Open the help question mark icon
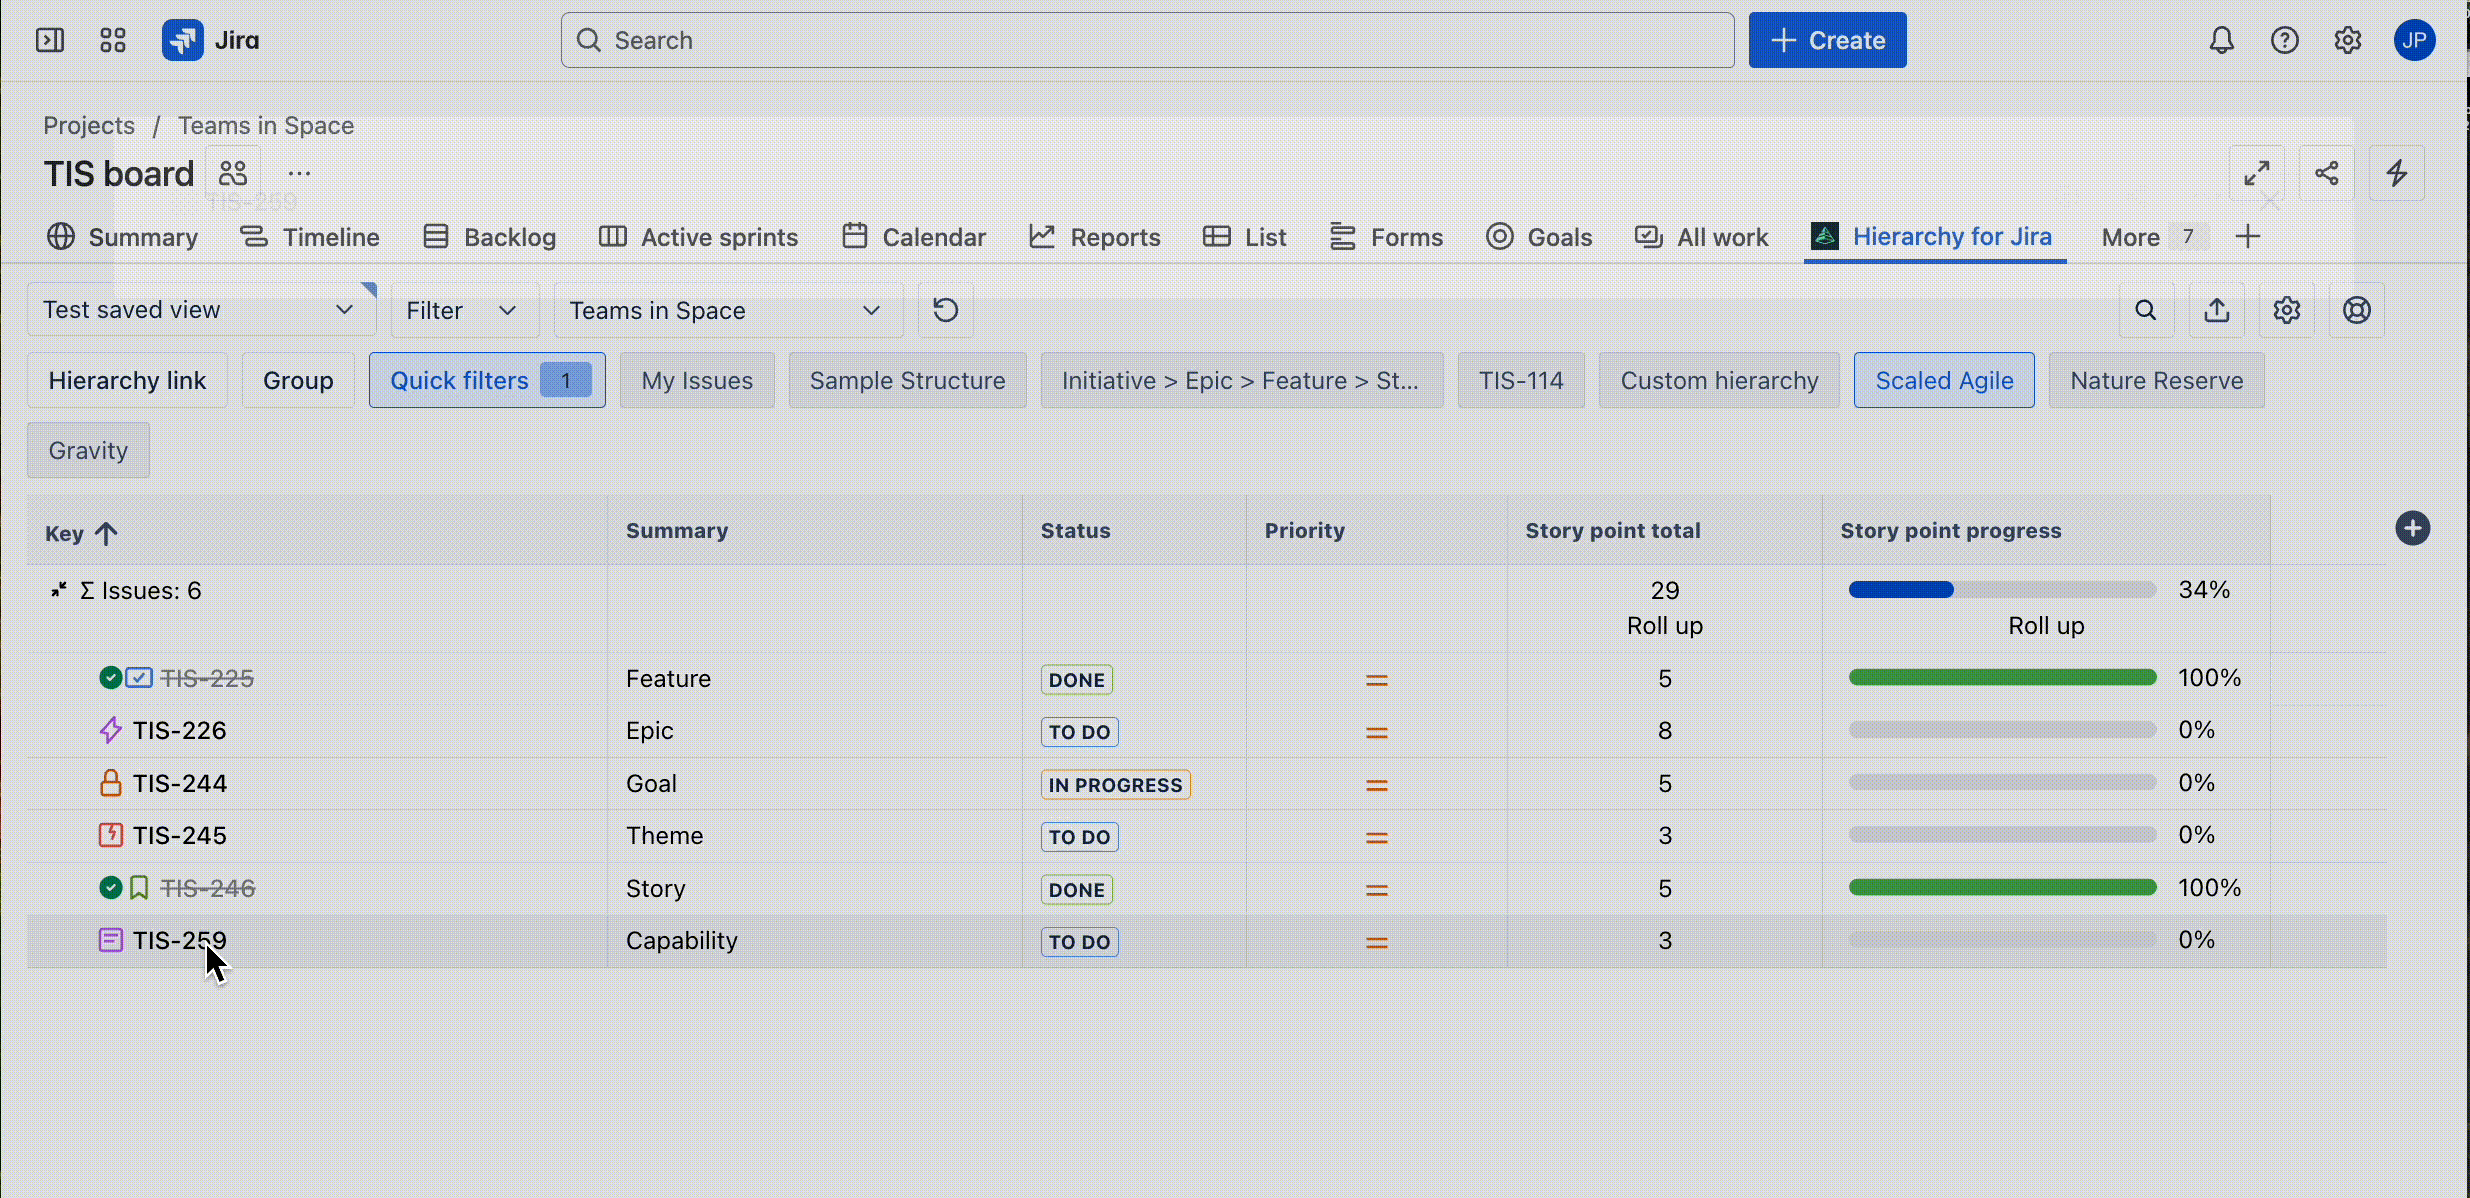 pos(2284,40)
